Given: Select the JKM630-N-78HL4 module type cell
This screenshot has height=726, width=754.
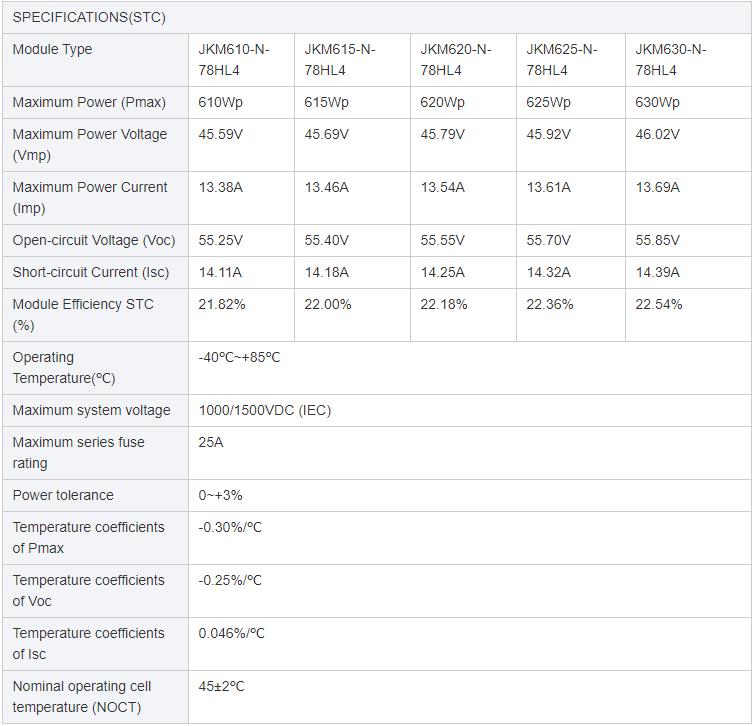Looking at the screenshot, I should (671, 60).
